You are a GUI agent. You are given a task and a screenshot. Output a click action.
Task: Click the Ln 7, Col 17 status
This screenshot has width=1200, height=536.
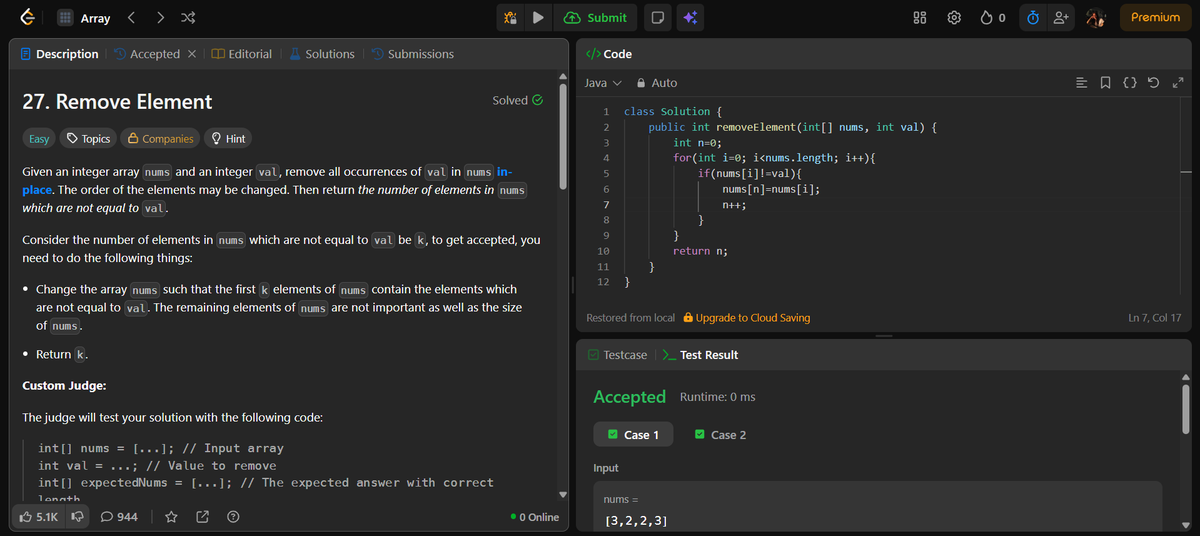point(1154,318)
